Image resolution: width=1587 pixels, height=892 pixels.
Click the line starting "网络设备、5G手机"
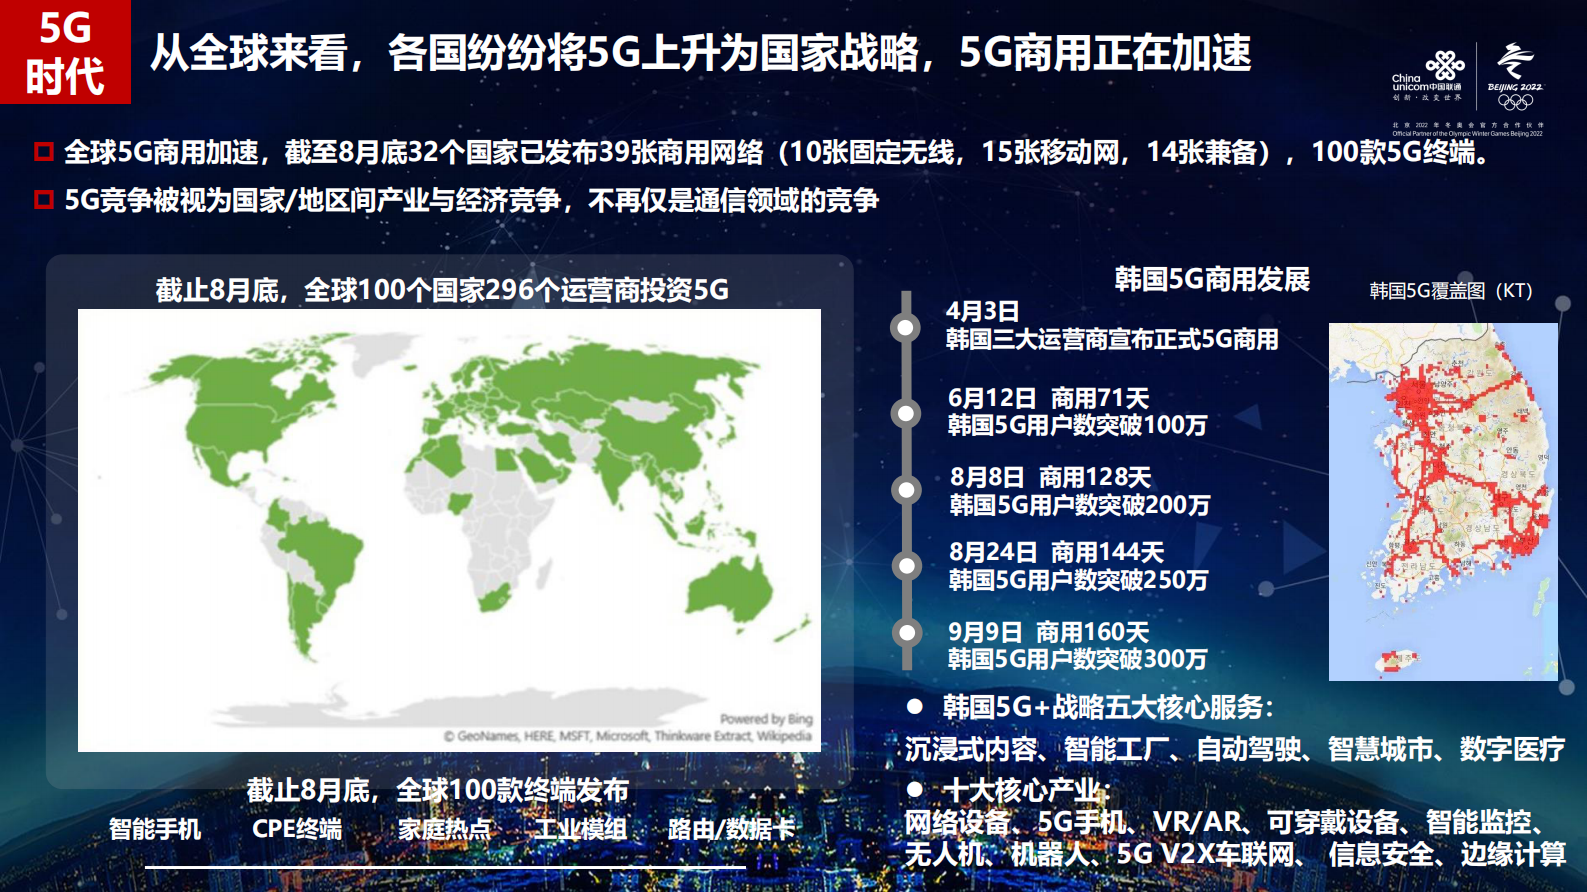[1228, 822]
